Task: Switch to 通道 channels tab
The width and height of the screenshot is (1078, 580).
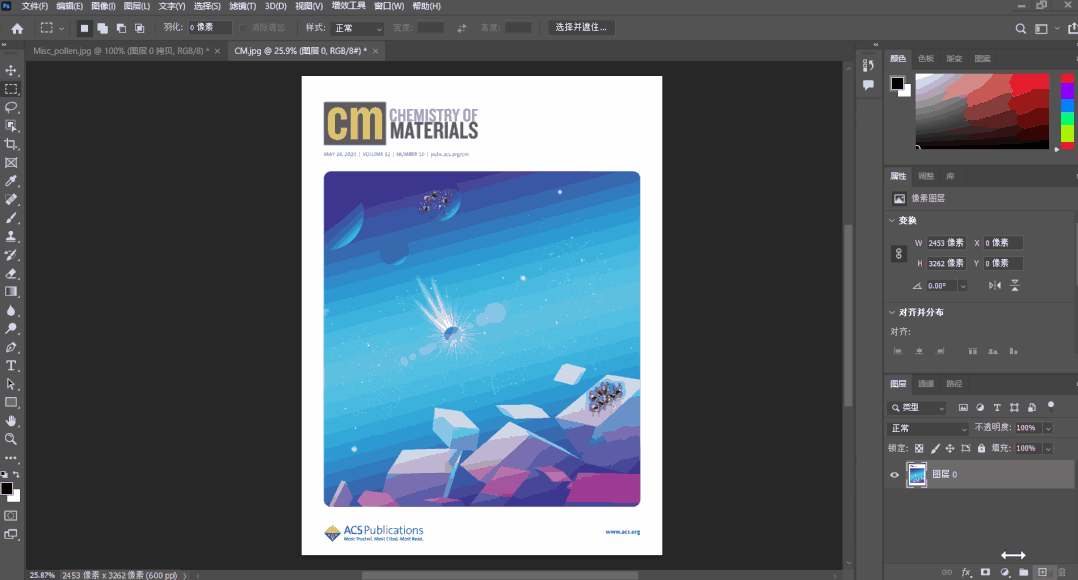Action: click(926, 383)
